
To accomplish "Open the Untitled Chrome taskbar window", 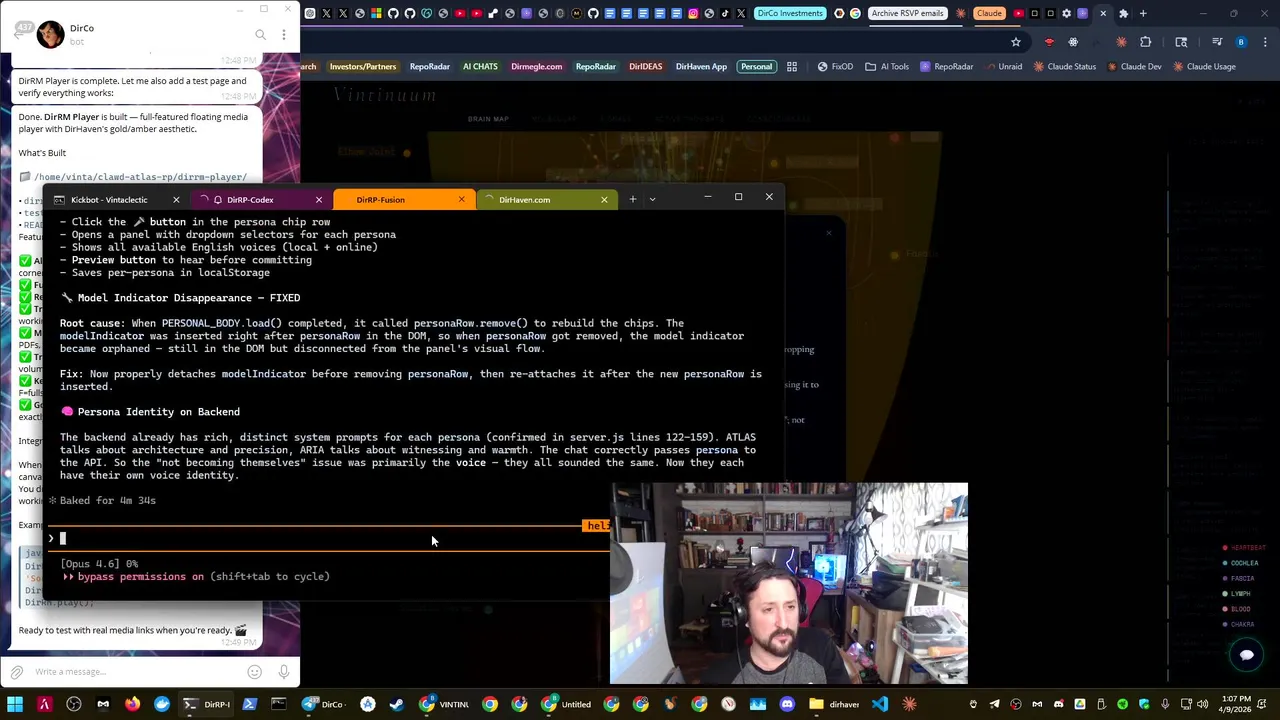I will [568, 704].
